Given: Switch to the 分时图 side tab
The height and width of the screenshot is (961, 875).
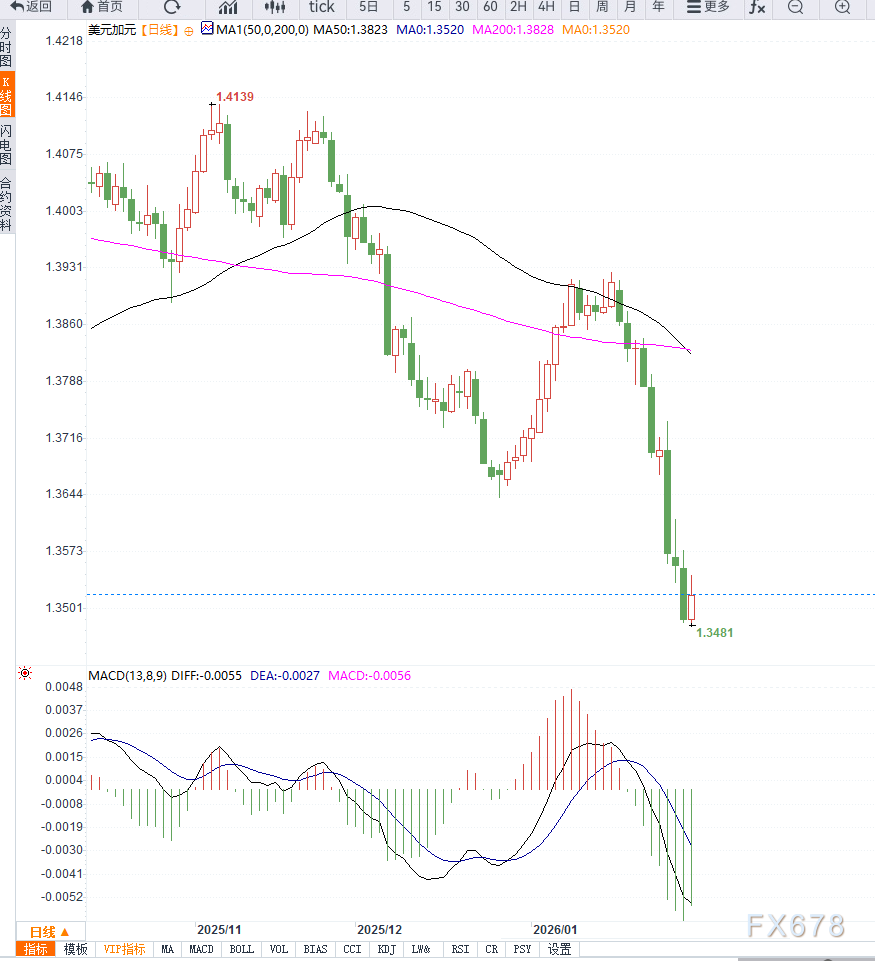Looking at the screenshot, I should tap(7, 47).
